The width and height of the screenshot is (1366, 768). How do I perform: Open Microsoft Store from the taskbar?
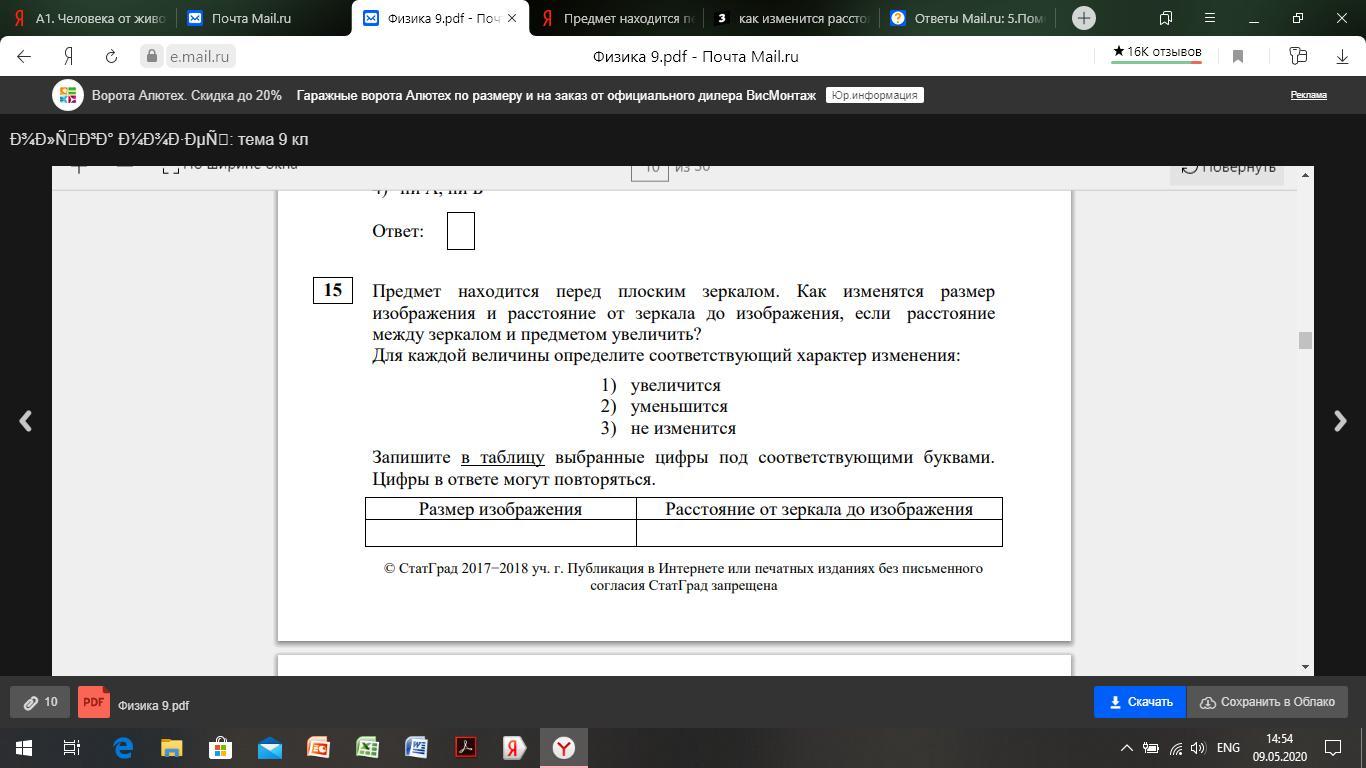(x=220, y=747)
